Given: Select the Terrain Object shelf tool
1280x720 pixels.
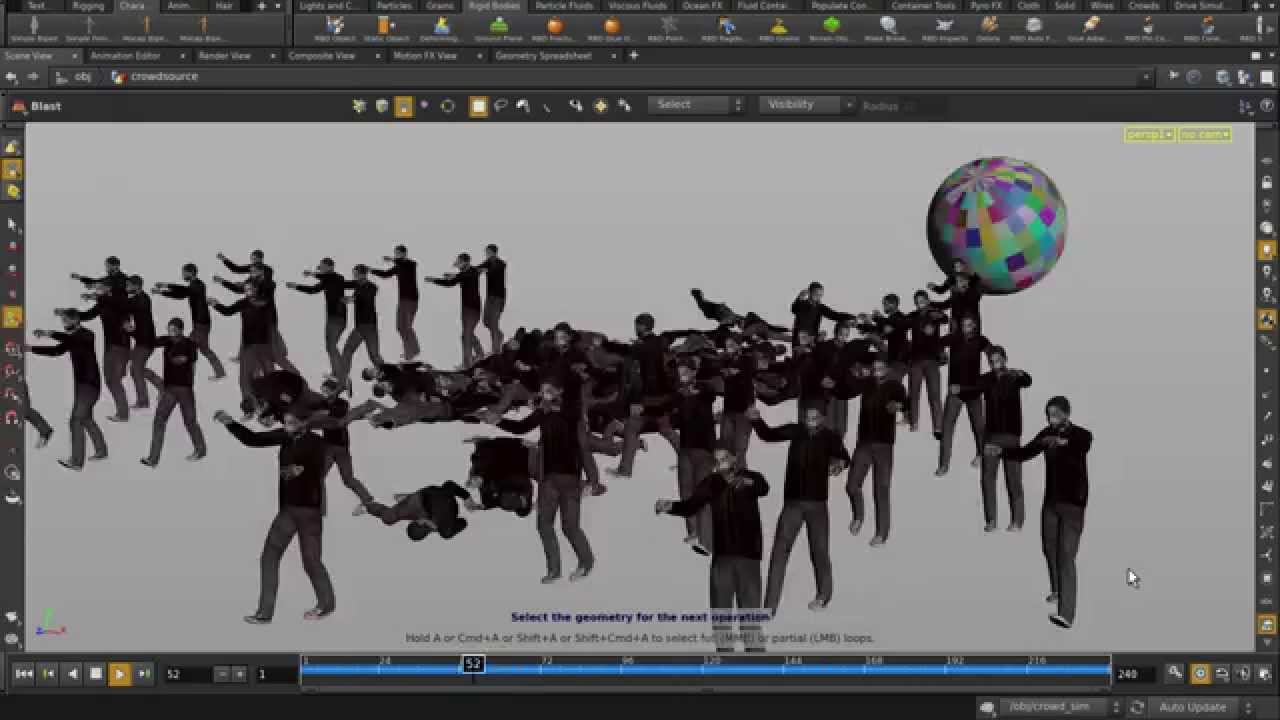Looking at the screenshot, I should (x=831, y=28).
